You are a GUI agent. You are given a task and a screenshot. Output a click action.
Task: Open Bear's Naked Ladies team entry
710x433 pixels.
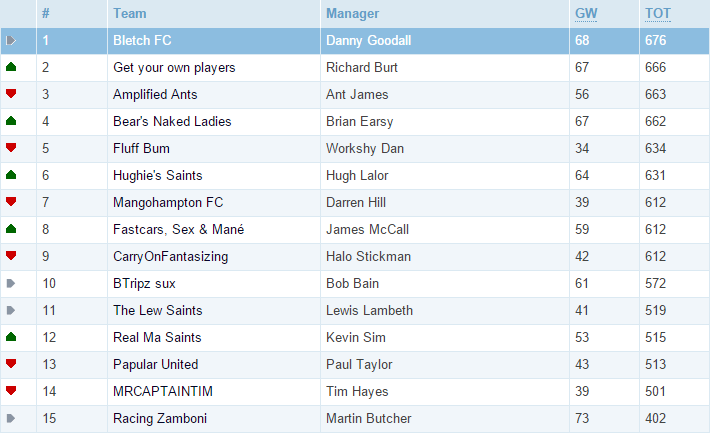tap(172, 121)
